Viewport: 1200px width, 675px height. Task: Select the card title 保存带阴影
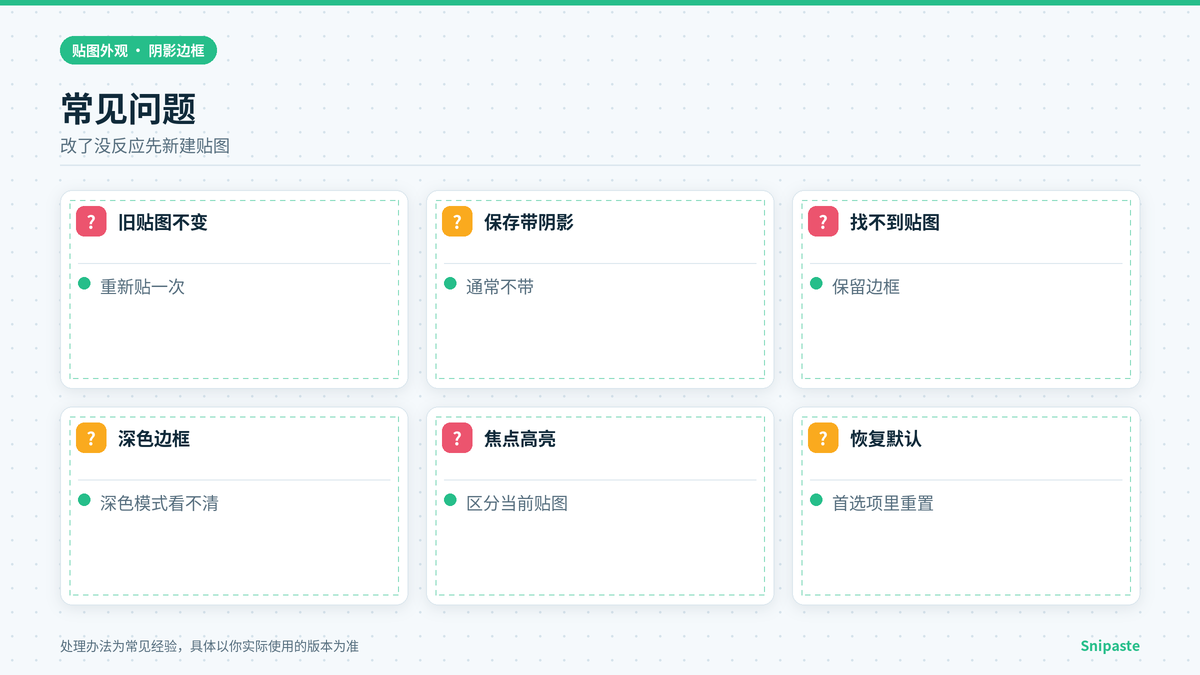click(529, 222)
